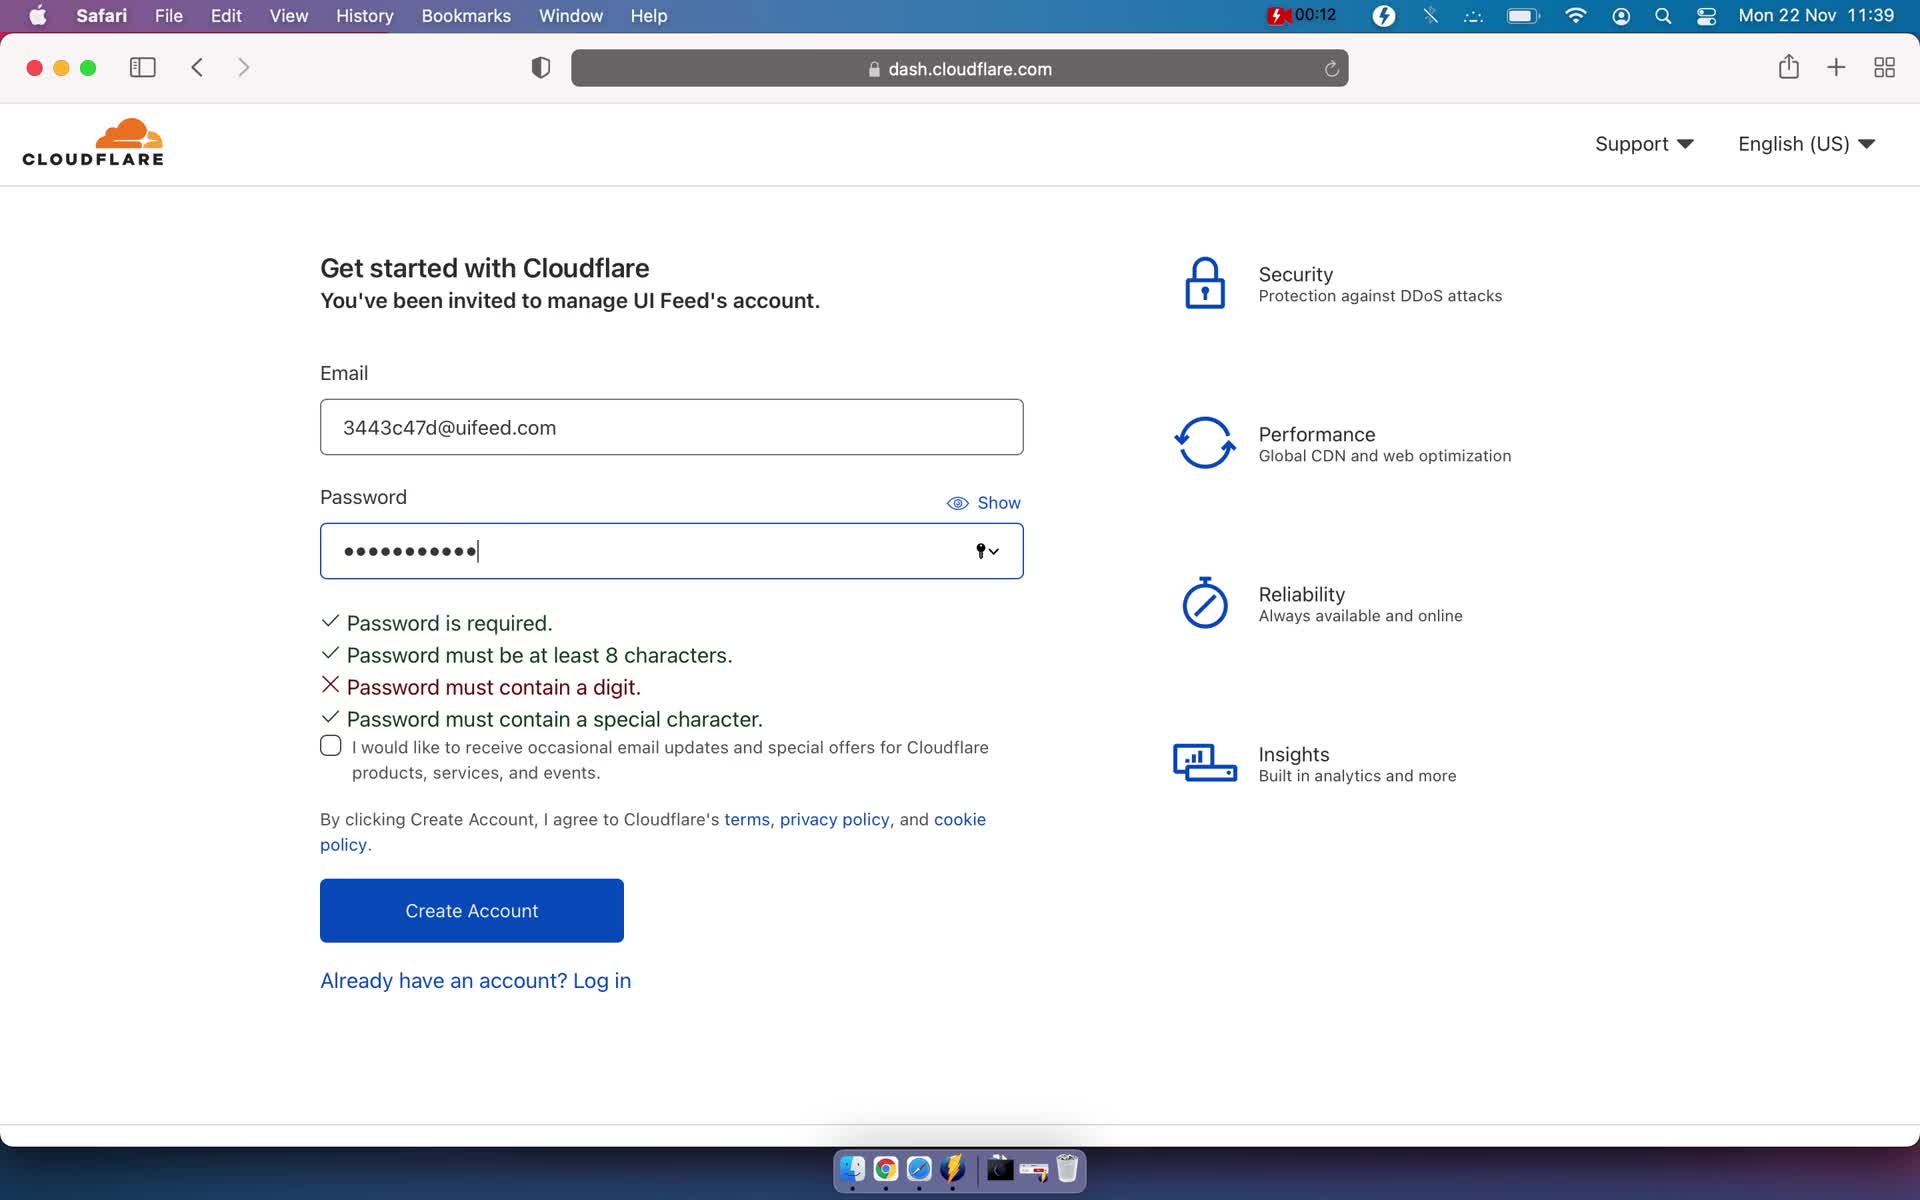Click the Security padlock icon
The image size is (1920, 1200).
pos(1205,283)
